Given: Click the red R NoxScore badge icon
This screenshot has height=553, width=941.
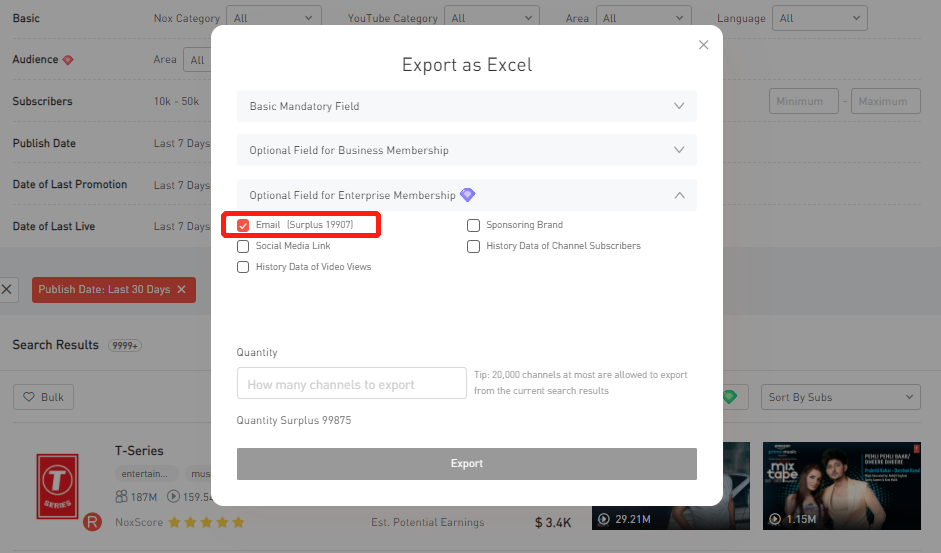Looking at the screenshot, I should point(92,521).
